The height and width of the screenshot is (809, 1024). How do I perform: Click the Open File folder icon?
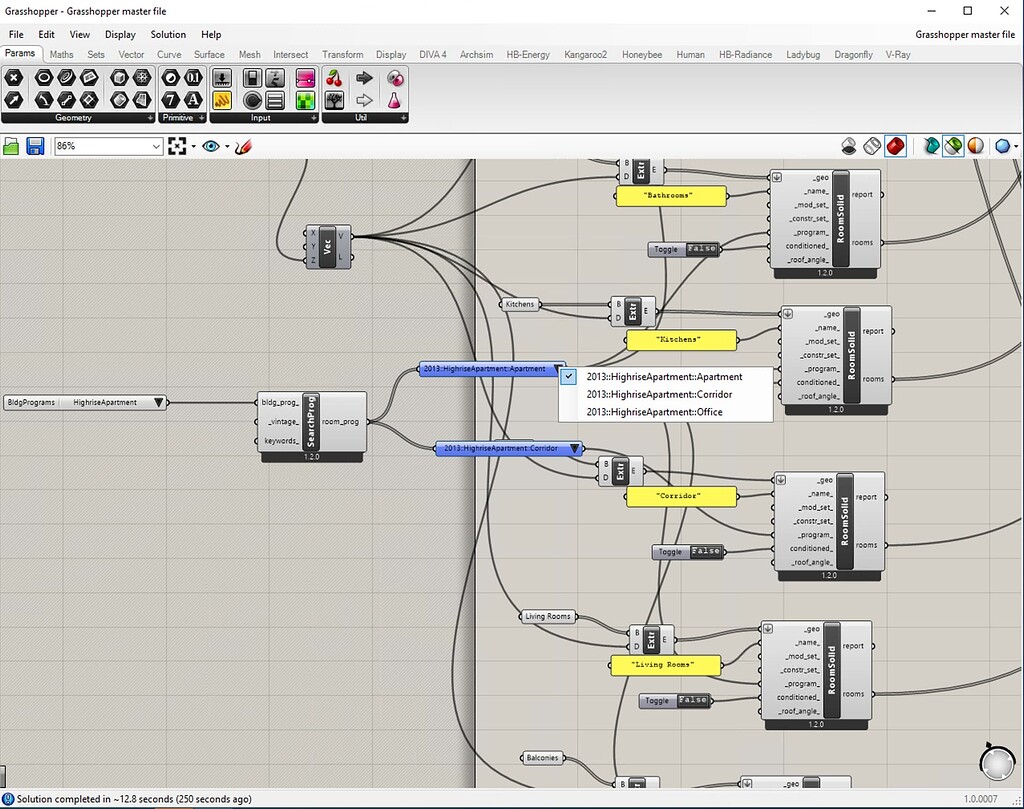[x=11, y=147]
